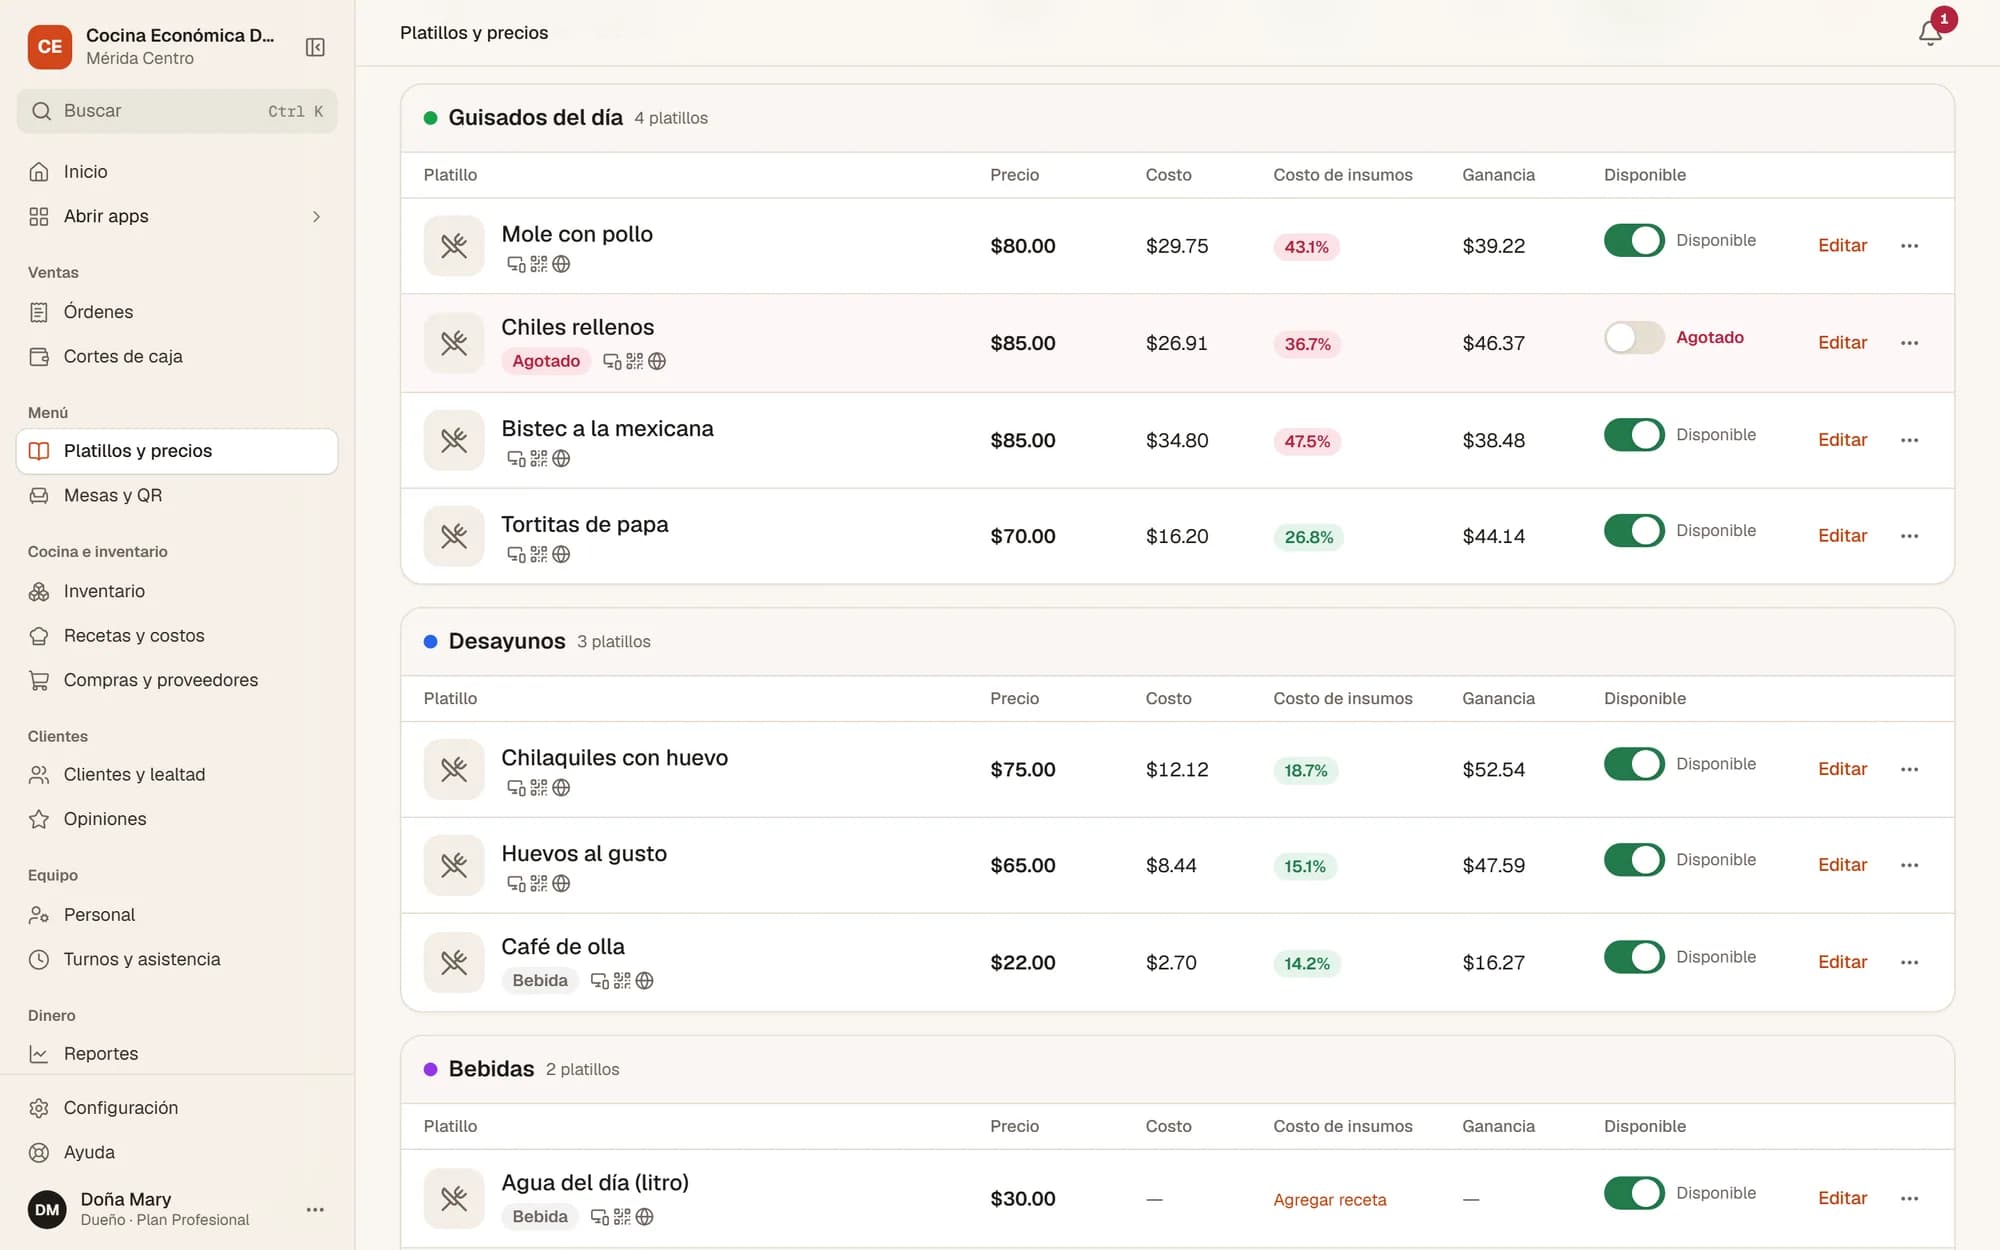Image resolution: width=2000 pixels, height=1250 pixels.
Task: Disable availability of Mole con pollo
Action: pos(1634,240)
